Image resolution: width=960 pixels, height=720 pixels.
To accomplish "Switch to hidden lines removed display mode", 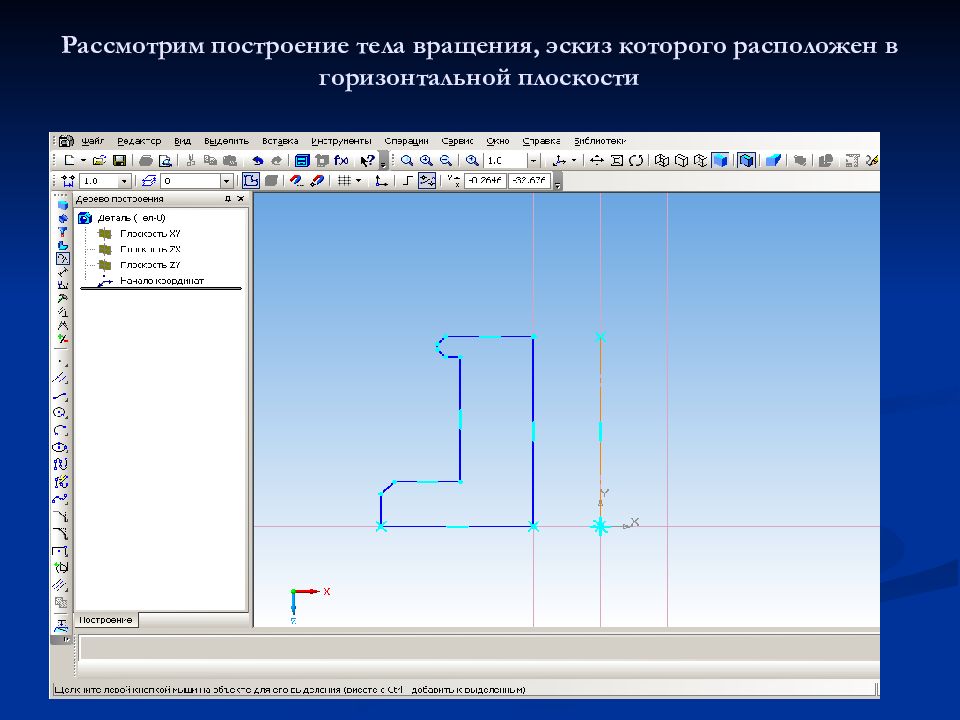I will click(x=681, y=160).
